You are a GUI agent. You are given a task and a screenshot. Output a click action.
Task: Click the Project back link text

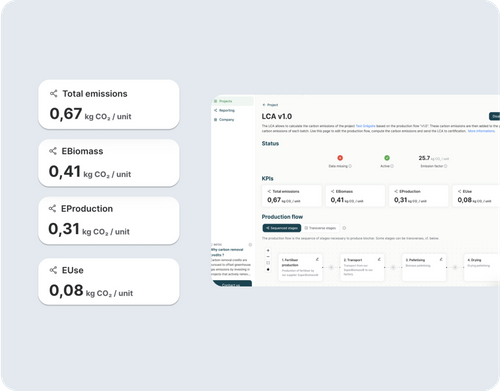[x=272, y=105]
